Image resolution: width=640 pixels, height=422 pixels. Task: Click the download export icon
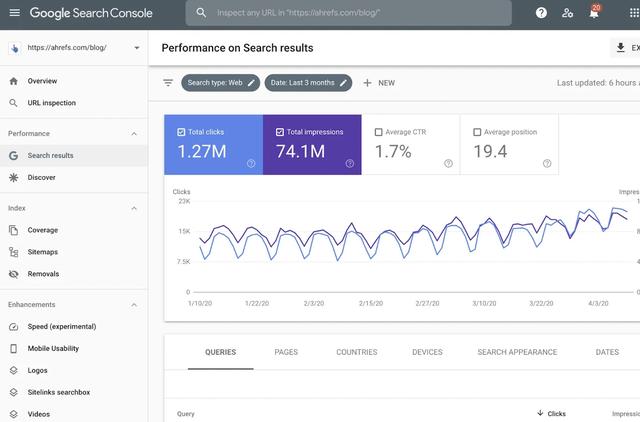pyautogui.click(x=620, y=47)
